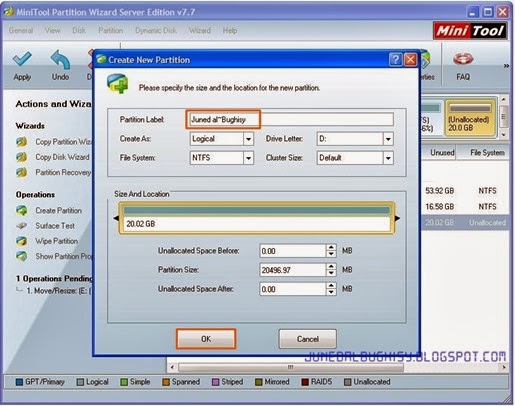This screenshot has height=406, width=515.
Task: Increase Unallocated Space After with up arrow
Action: point(331,286)
